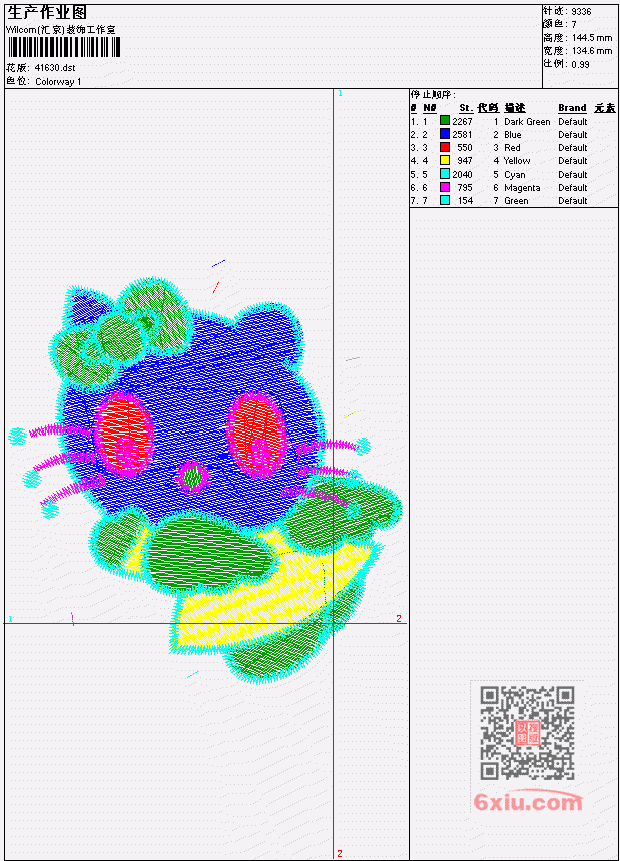
Task: Click the swatch in the Cyan row
Action: pyautogui.click(x=445, y=174)
